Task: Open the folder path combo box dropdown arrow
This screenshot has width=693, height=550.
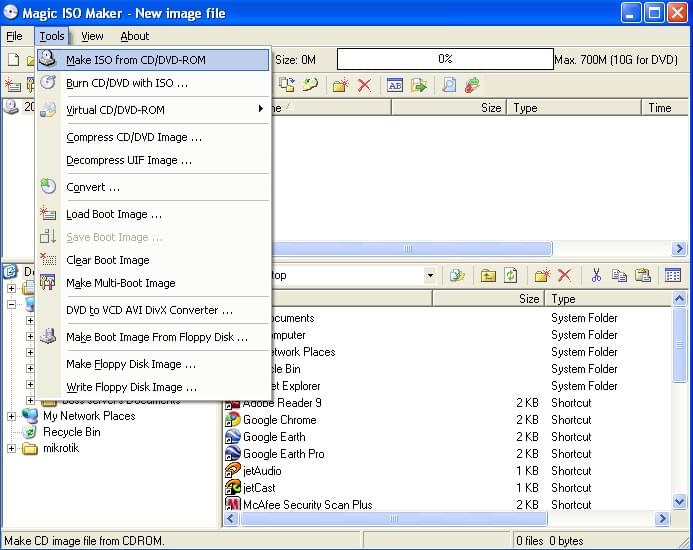Action: 430,275
